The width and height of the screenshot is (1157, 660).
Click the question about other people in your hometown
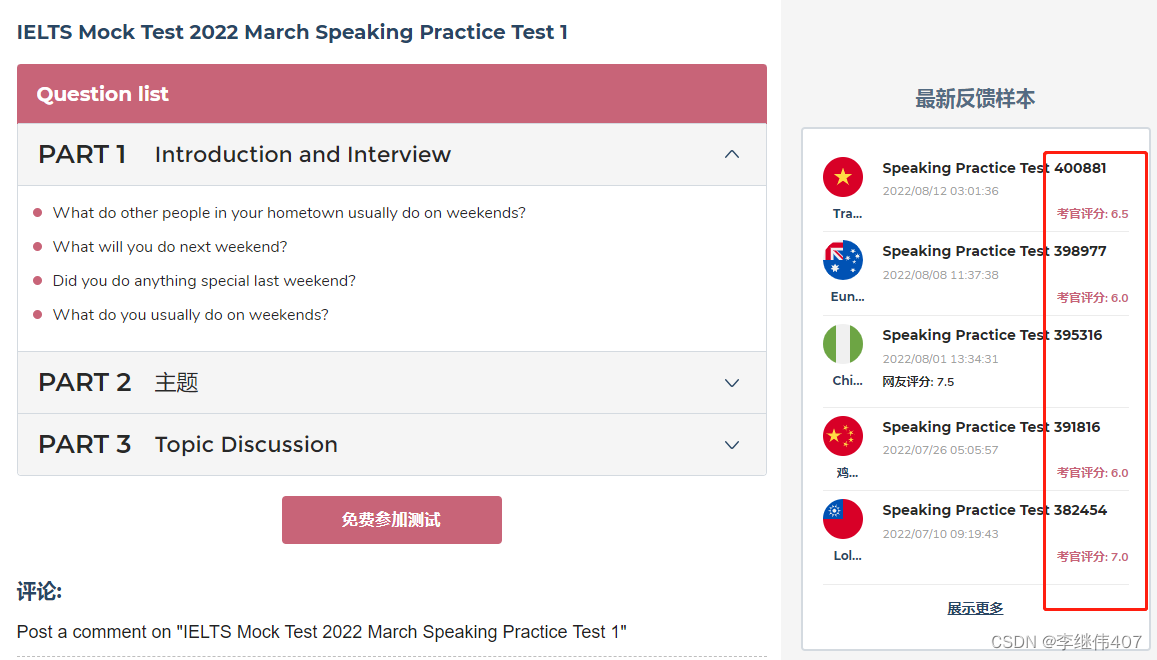[289, 213]
